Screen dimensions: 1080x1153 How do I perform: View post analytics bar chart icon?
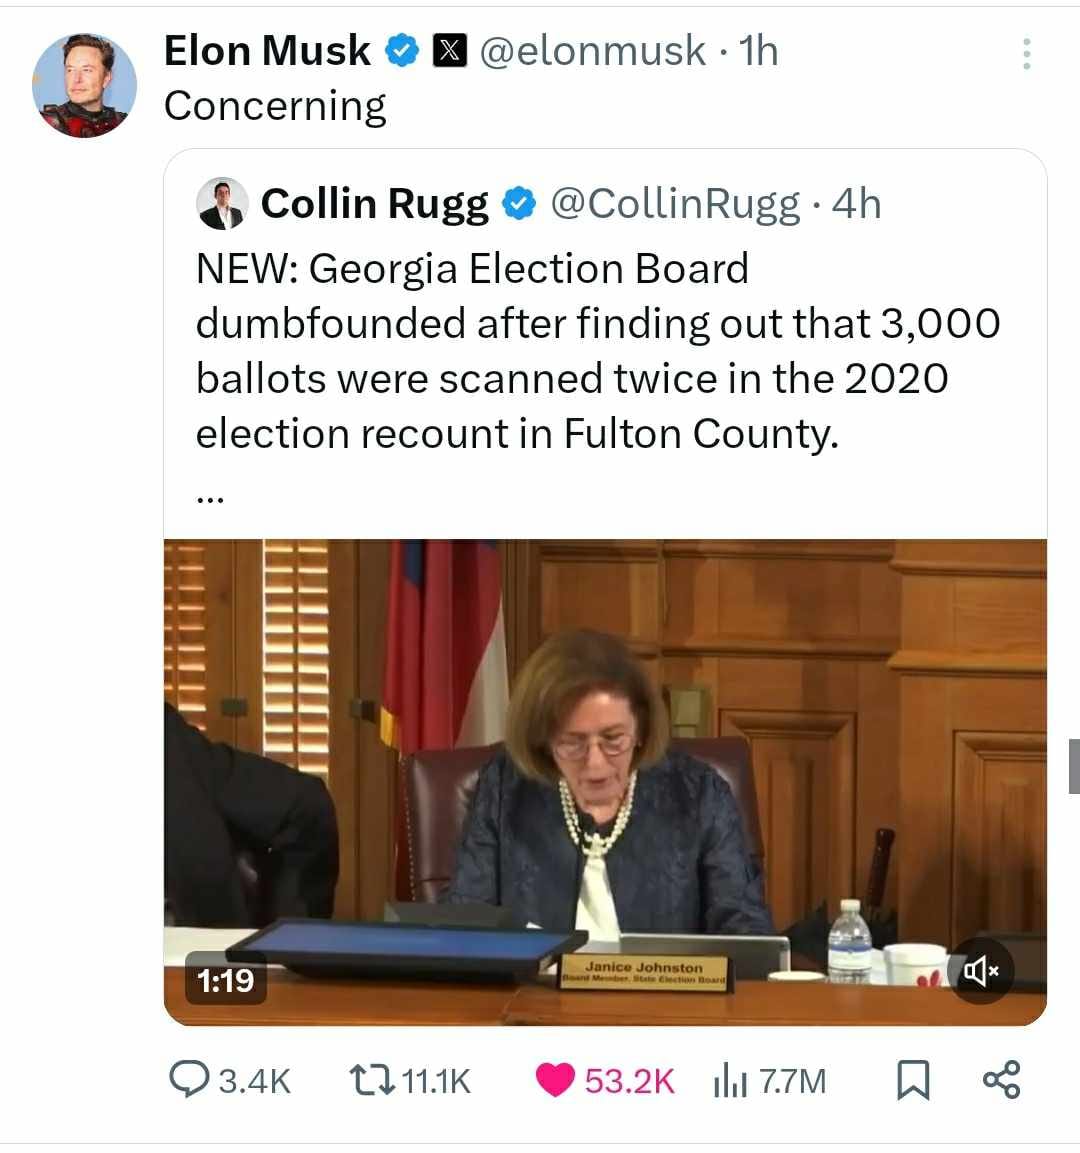(729, 1080)
